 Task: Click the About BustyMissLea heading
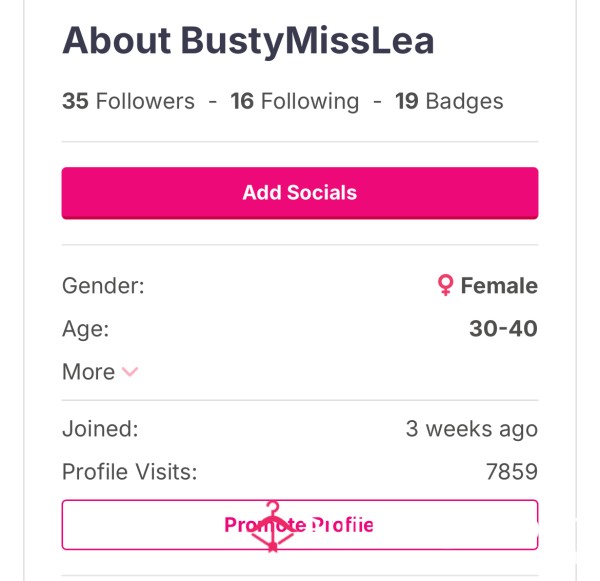click(x=248, y=41)
